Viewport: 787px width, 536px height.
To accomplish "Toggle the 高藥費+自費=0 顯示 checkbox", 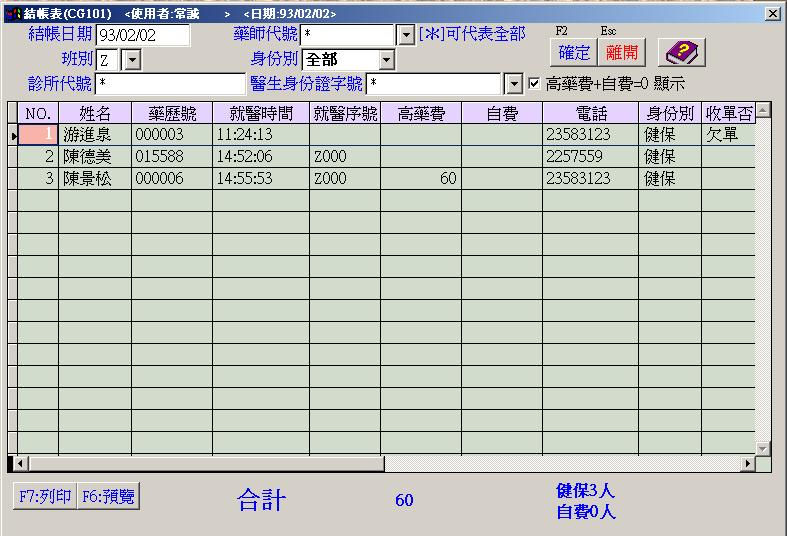I will (x=534, y=84).
